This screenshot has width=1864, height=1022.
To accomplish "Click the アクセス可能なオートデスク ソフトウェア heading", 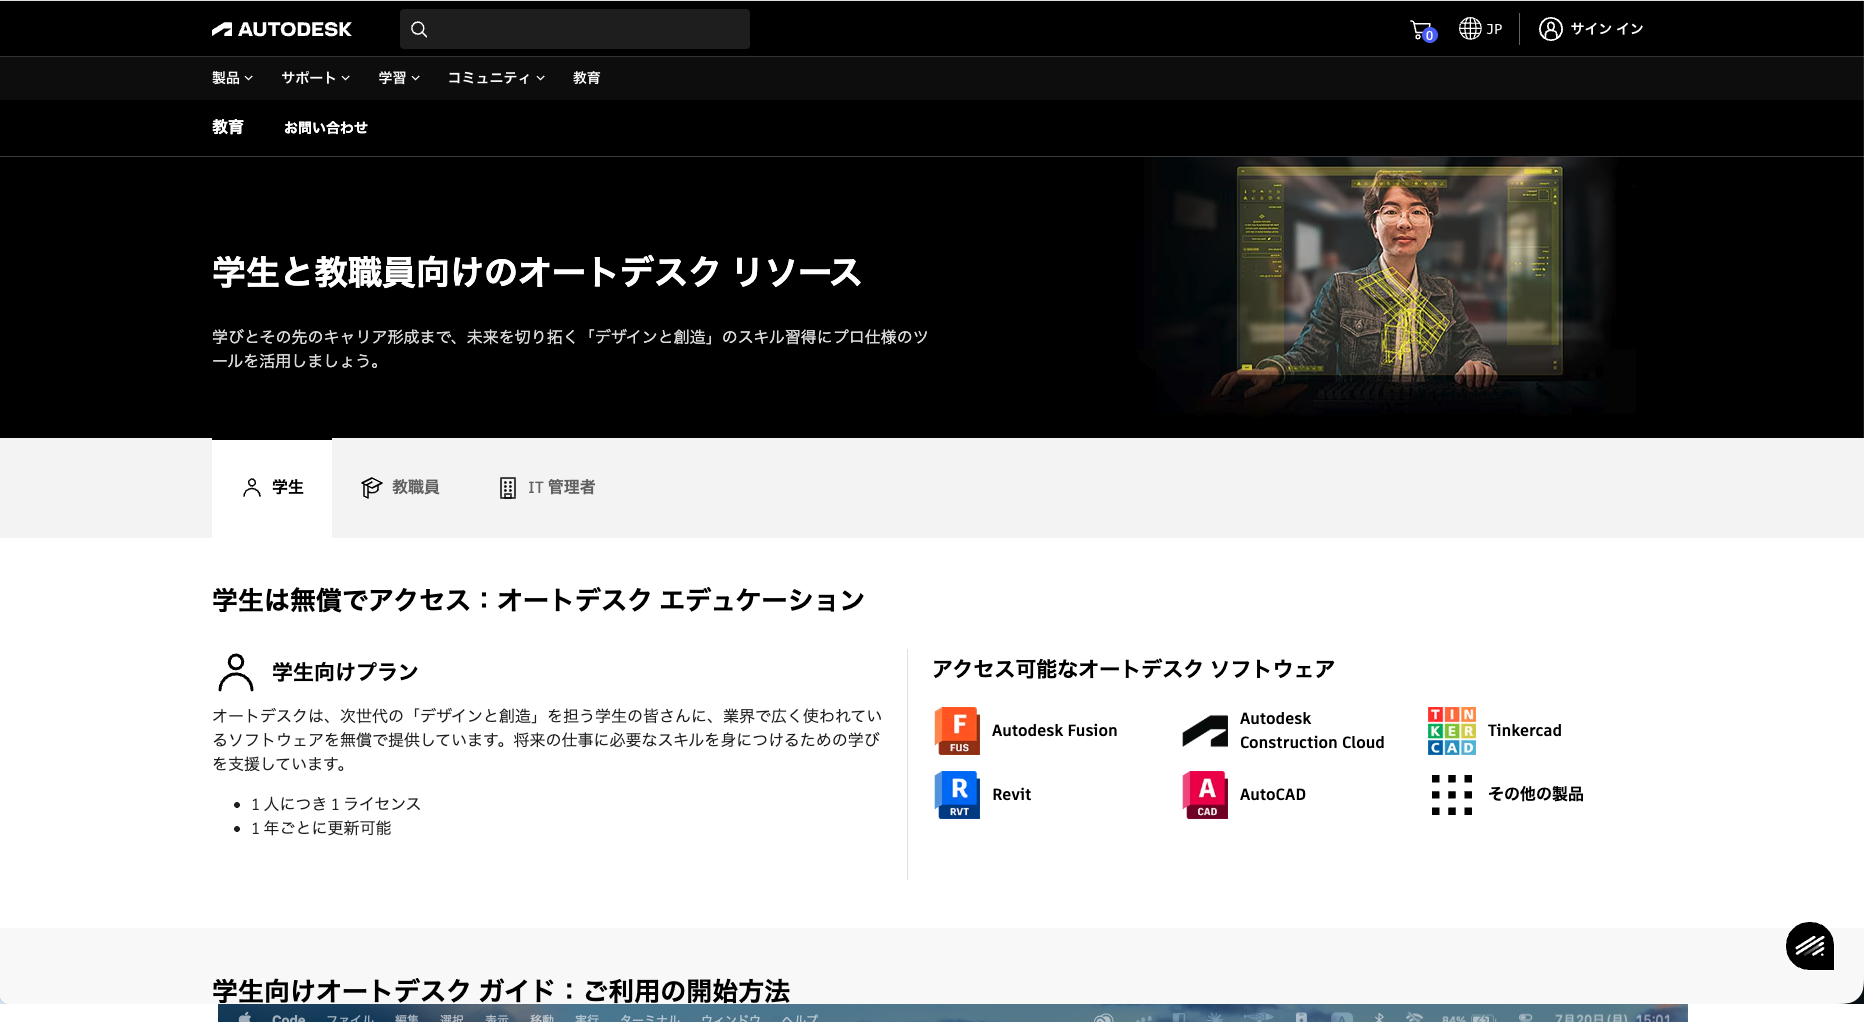I will pos(1133,669).
